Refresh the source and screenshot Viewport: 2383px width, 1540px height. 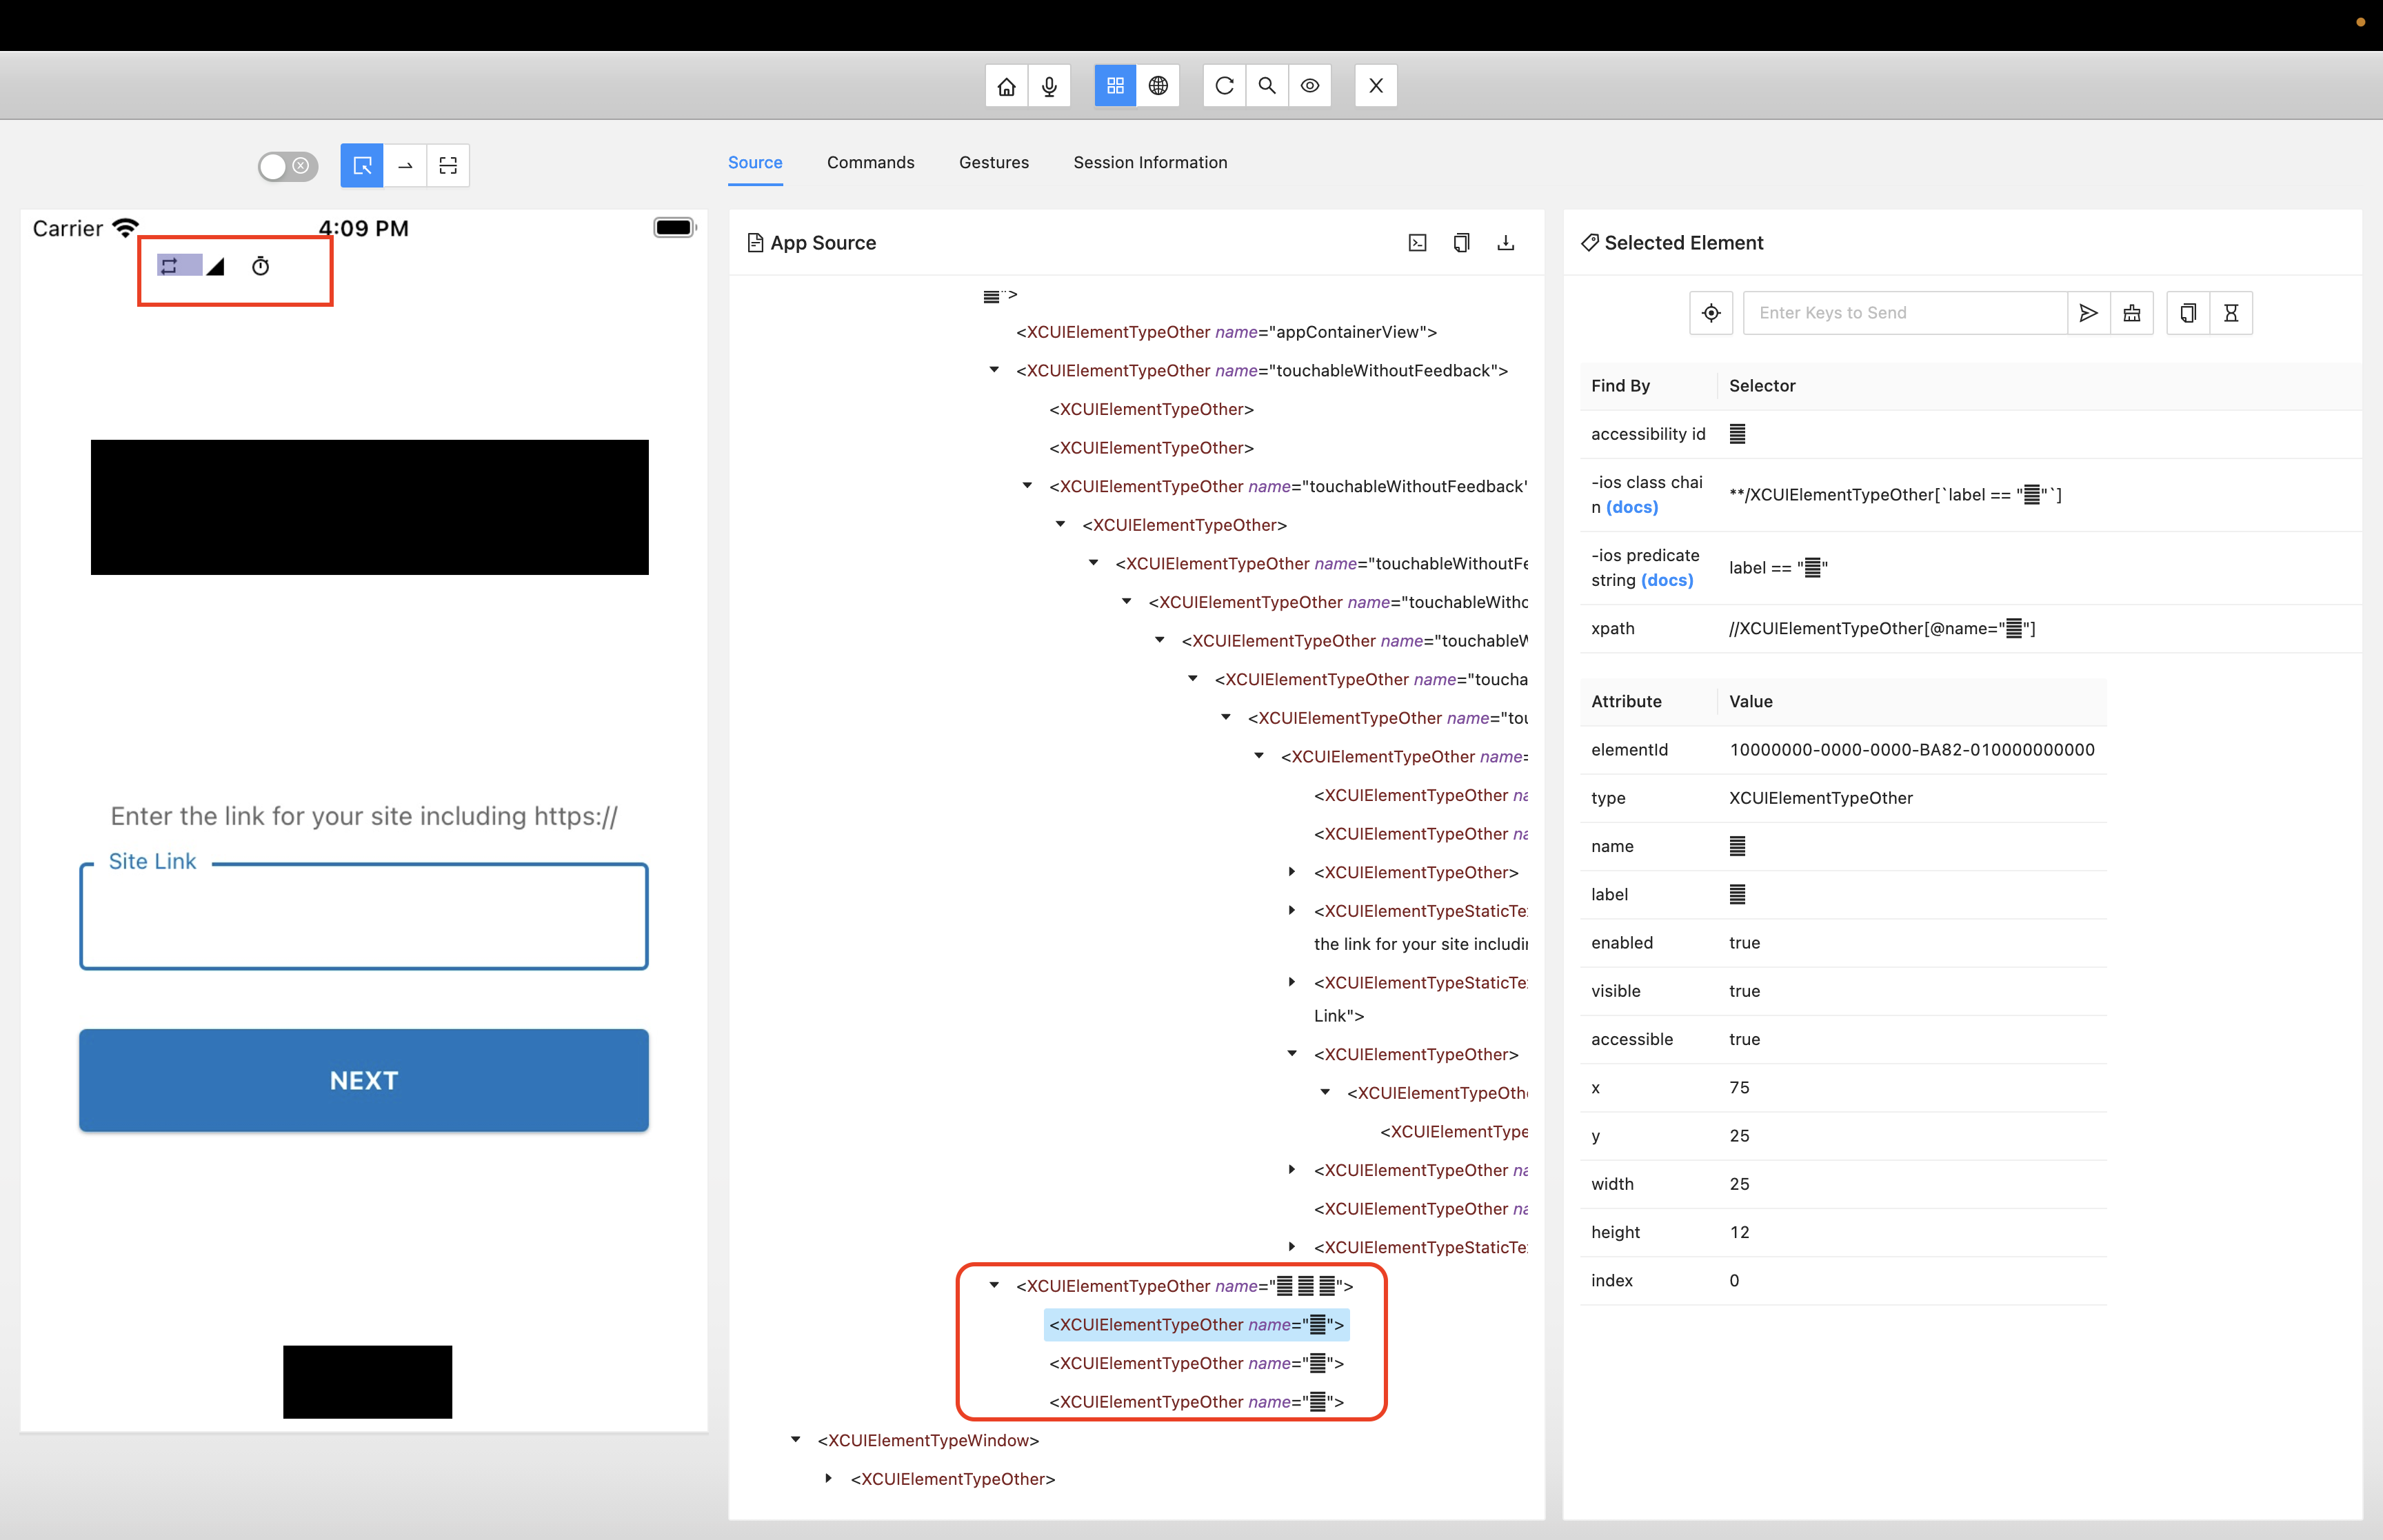1224,85
